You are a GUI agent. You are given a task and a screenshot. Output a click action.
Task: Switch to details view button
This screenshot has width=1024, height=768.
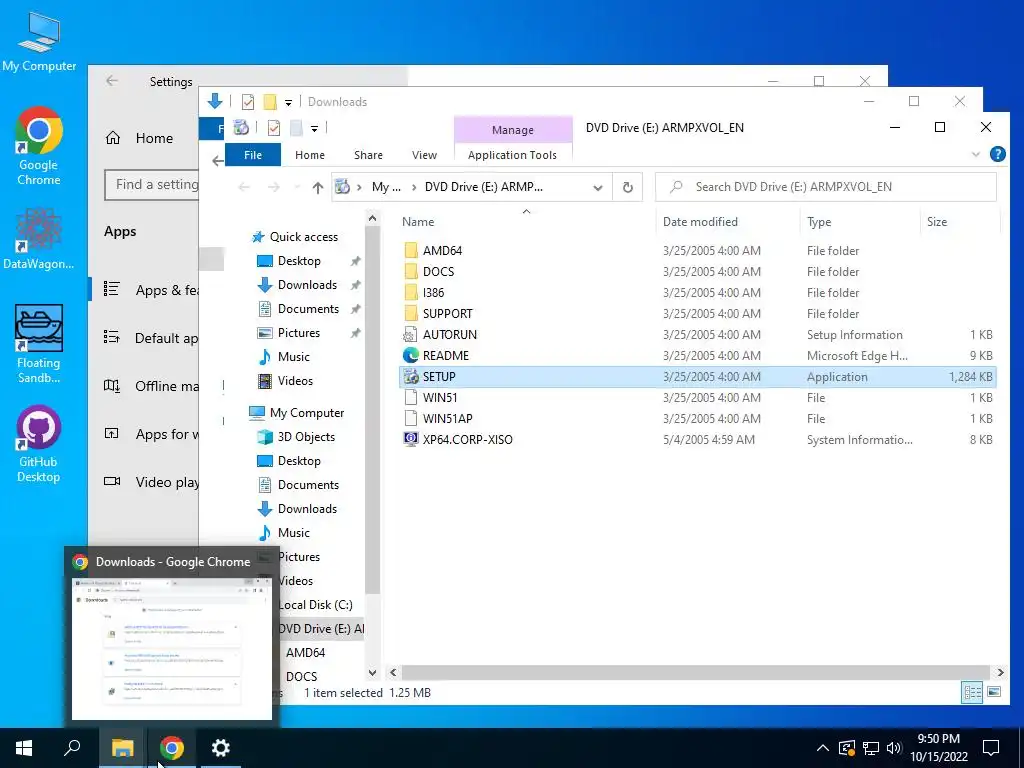(x=972, y=692)
